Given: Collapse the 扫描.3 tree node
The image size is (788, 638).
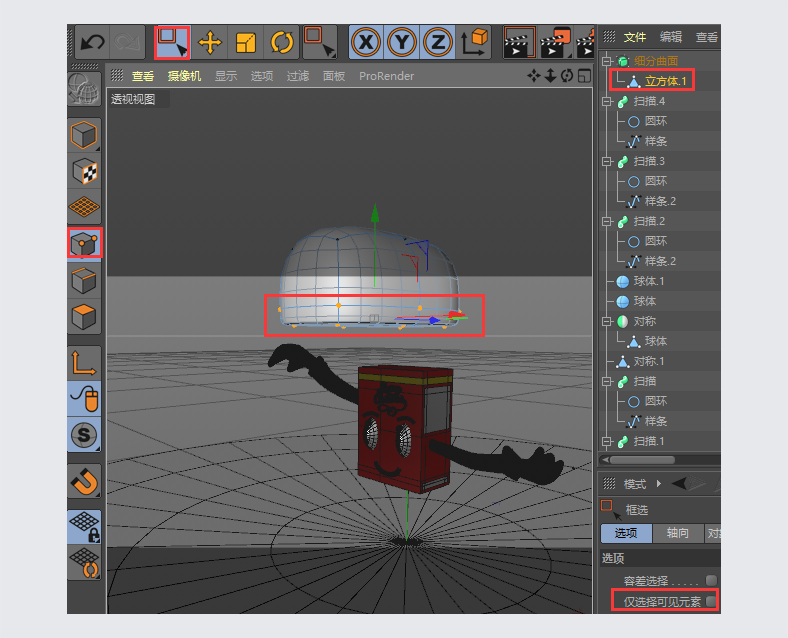Looking at the screenshot, I should [x=607, y=161].
